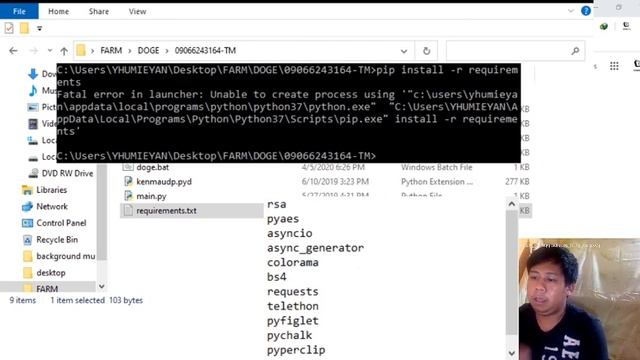
Task: Click preview pane scroll down arrow
Action: [x=512, y=353]
